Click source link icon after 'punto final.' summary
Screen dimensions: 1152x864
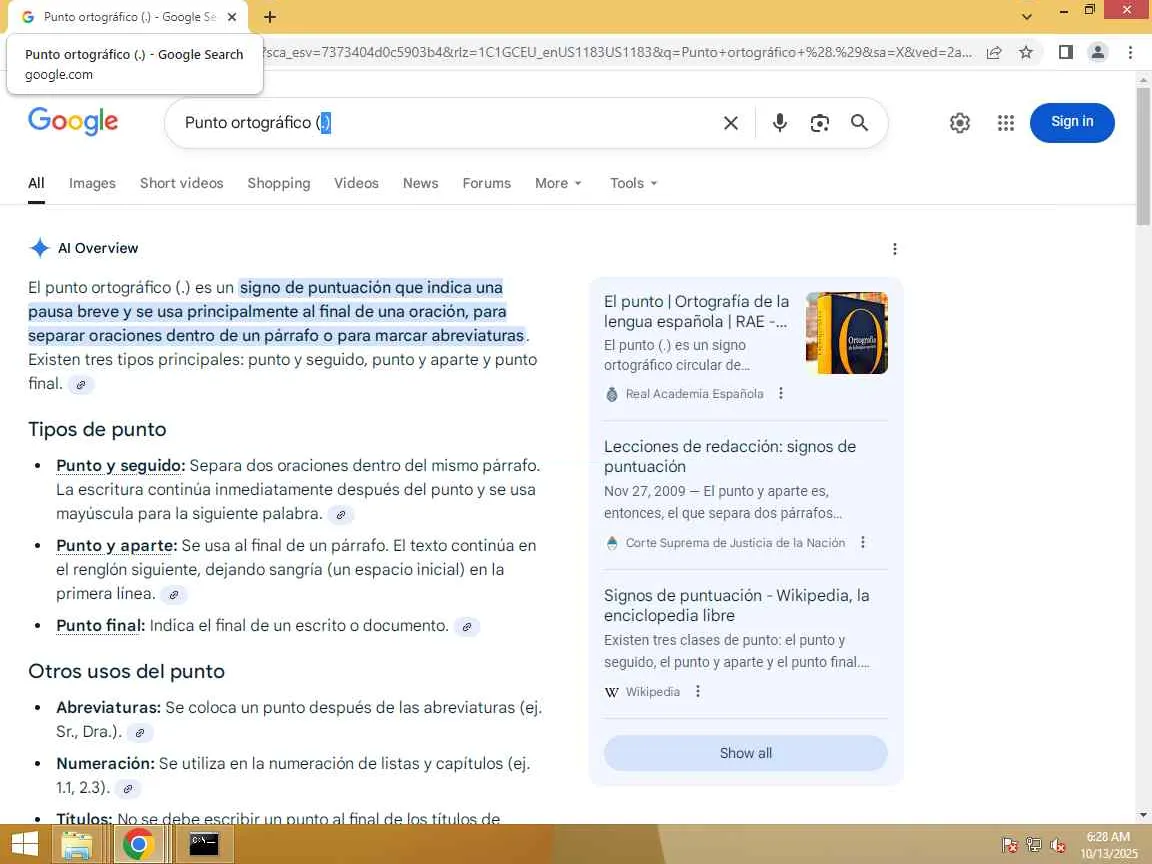point(81,384)
